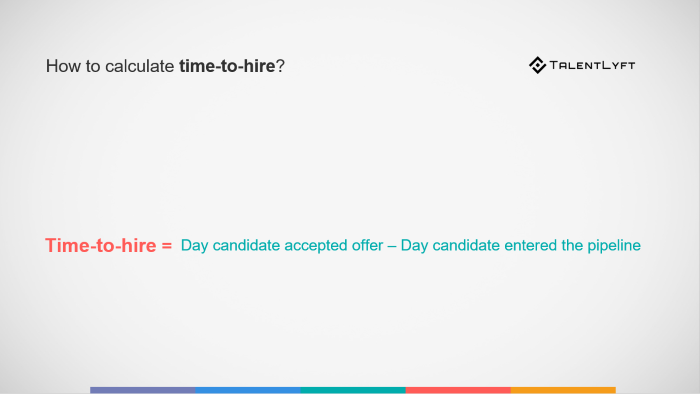Pick the purple segment of bottom bar

(x=142, y=390)
